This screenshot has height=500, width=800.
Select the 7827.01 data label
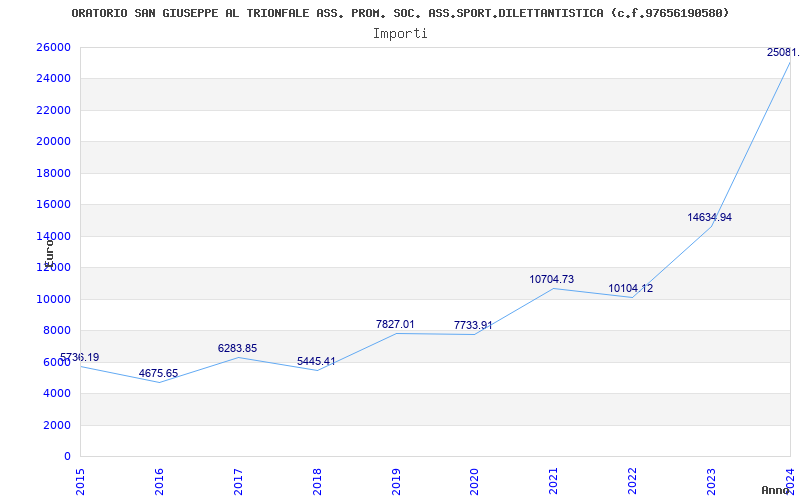pyautogui.click(x=394, y=324)
